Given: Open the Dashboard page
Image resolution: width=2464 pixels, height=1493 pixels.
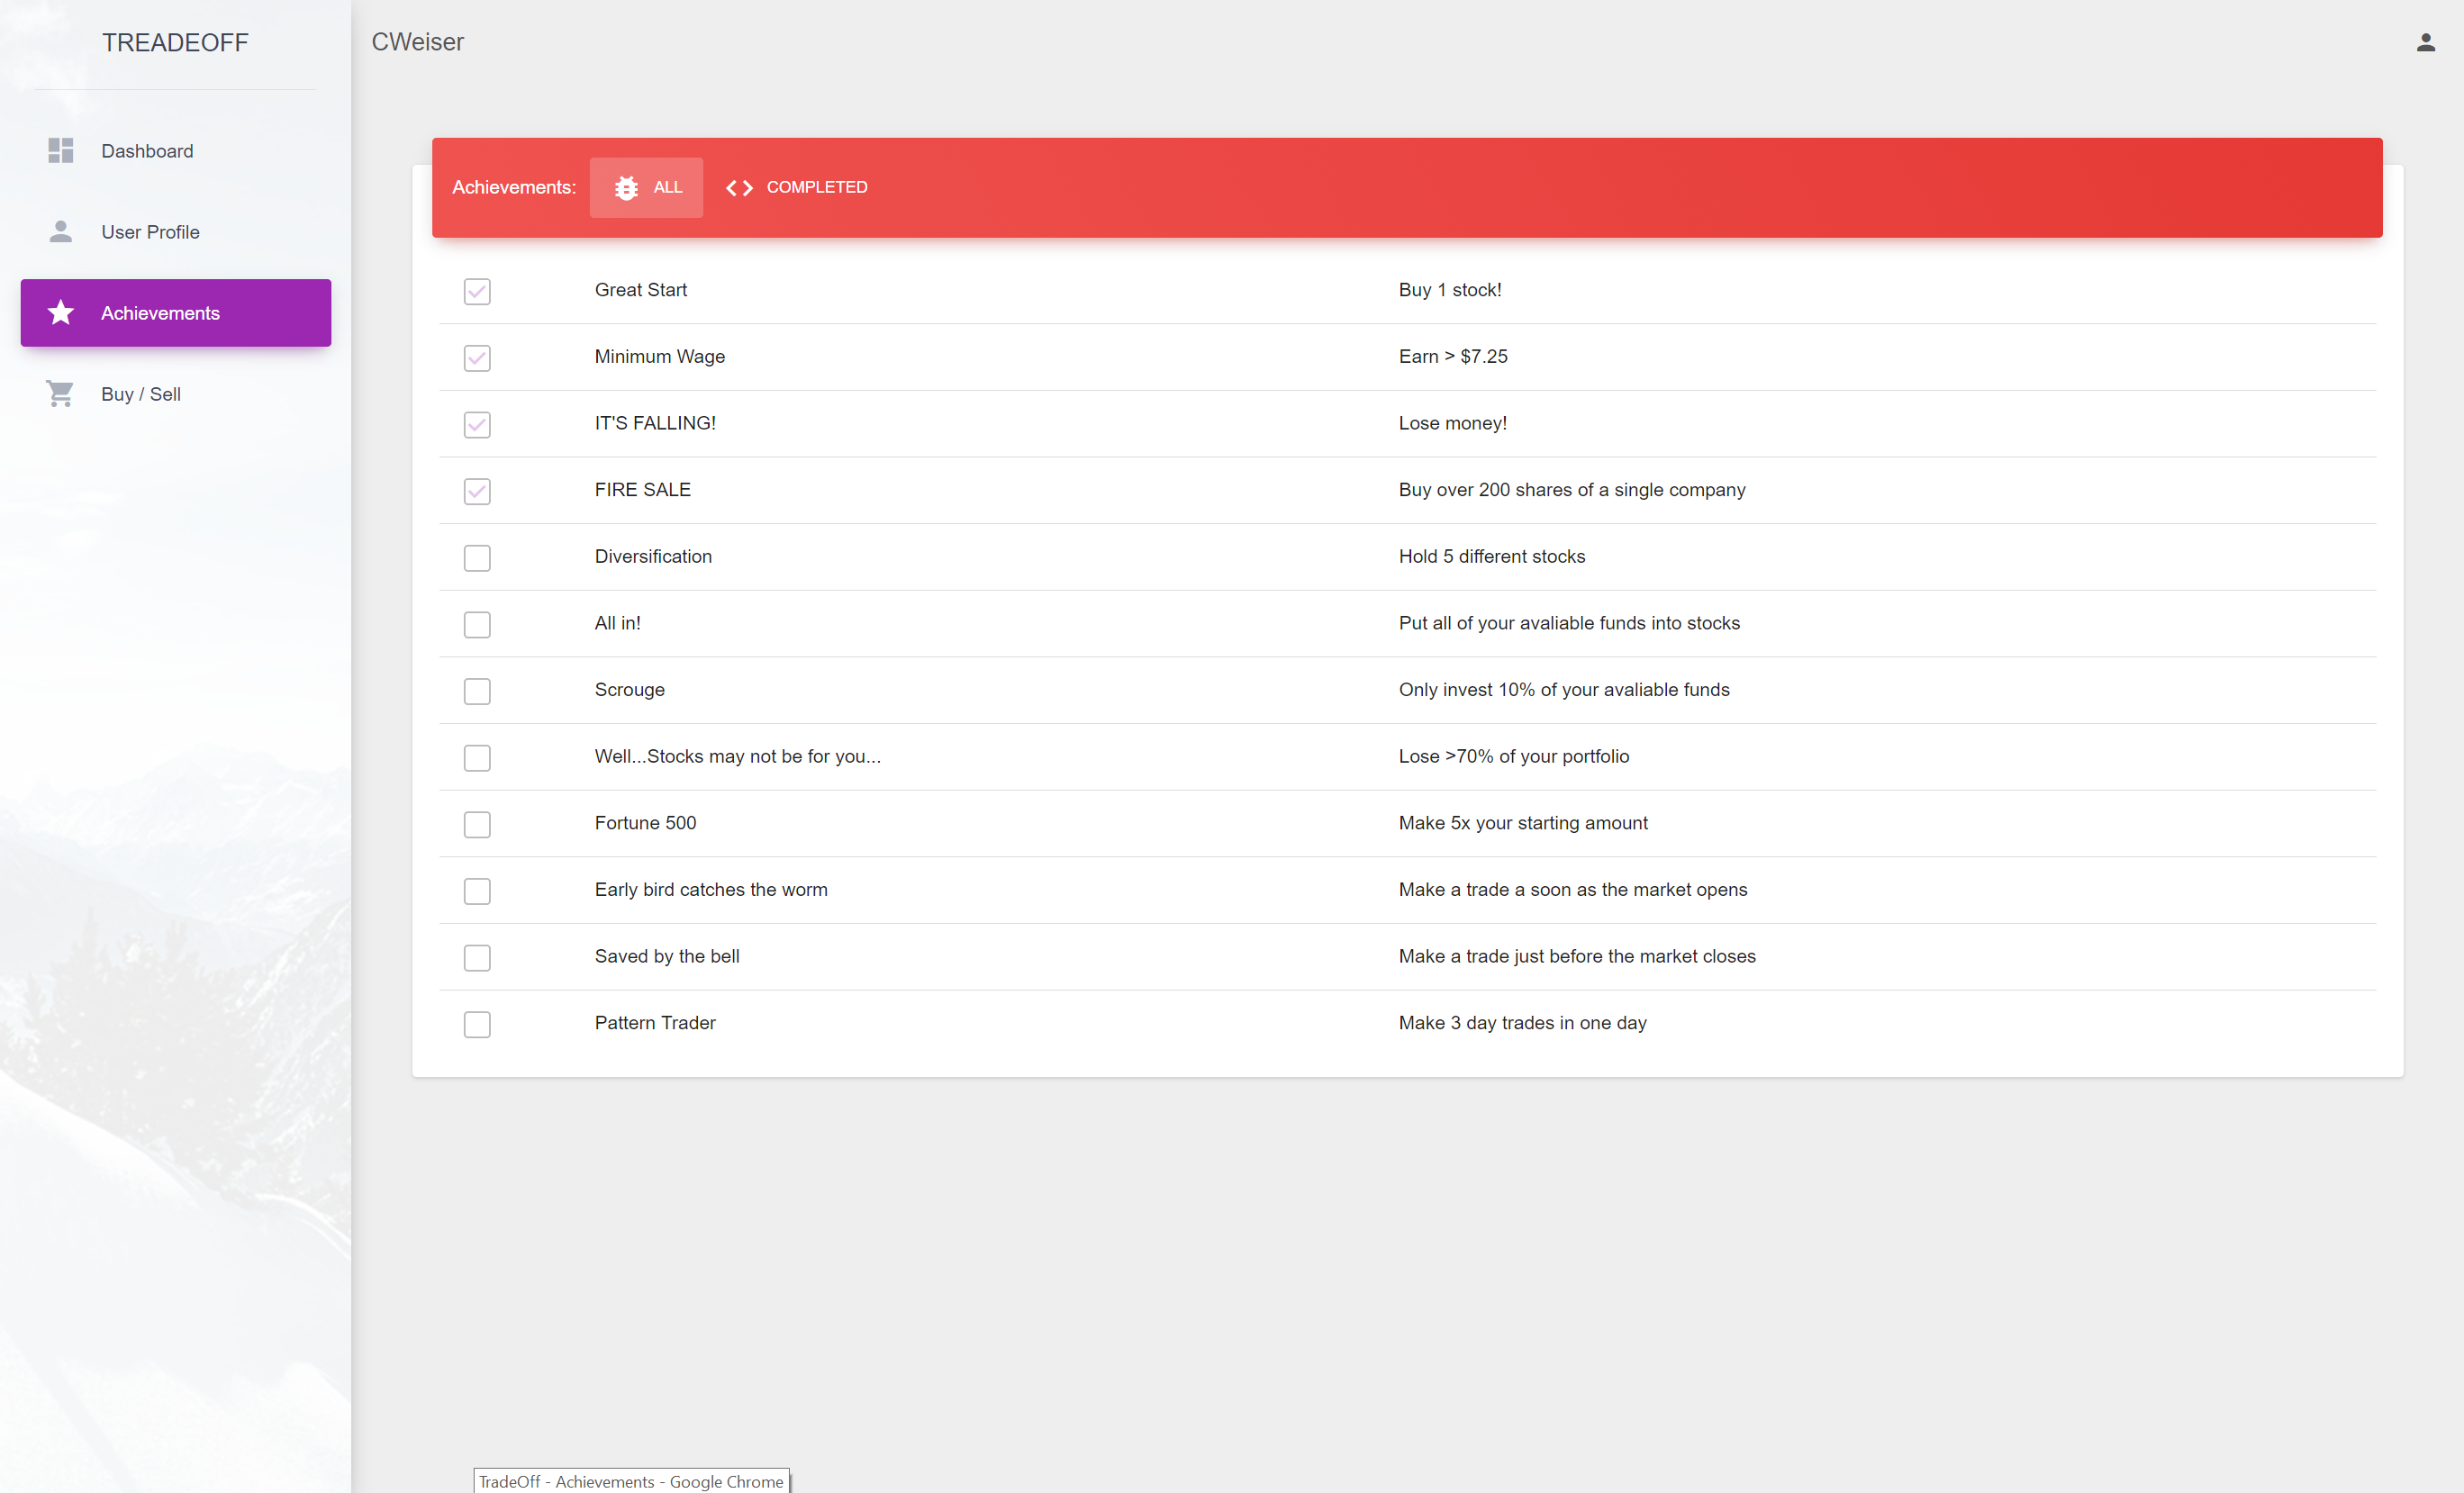Looking at the screenshot, I should 147,151.
